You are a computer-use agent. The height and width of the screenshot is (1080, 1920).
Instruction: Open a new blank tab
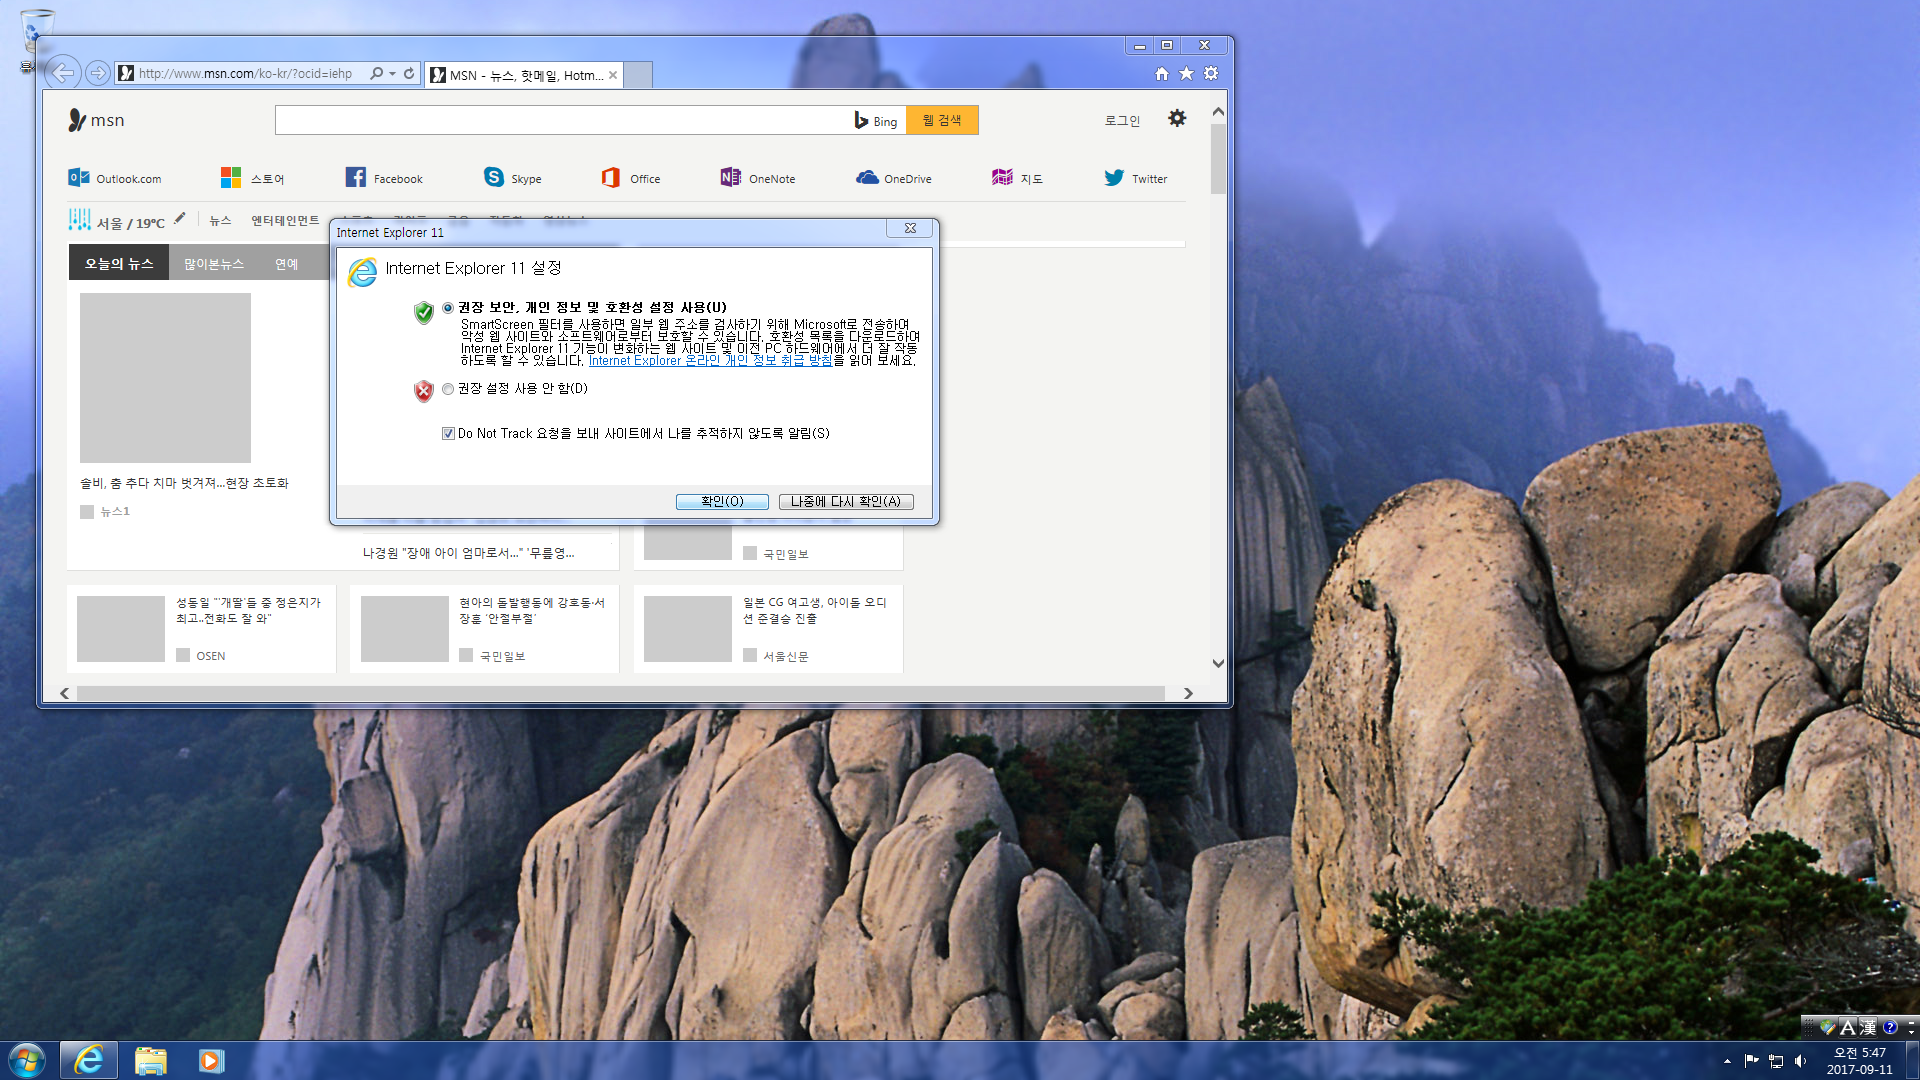638,75
